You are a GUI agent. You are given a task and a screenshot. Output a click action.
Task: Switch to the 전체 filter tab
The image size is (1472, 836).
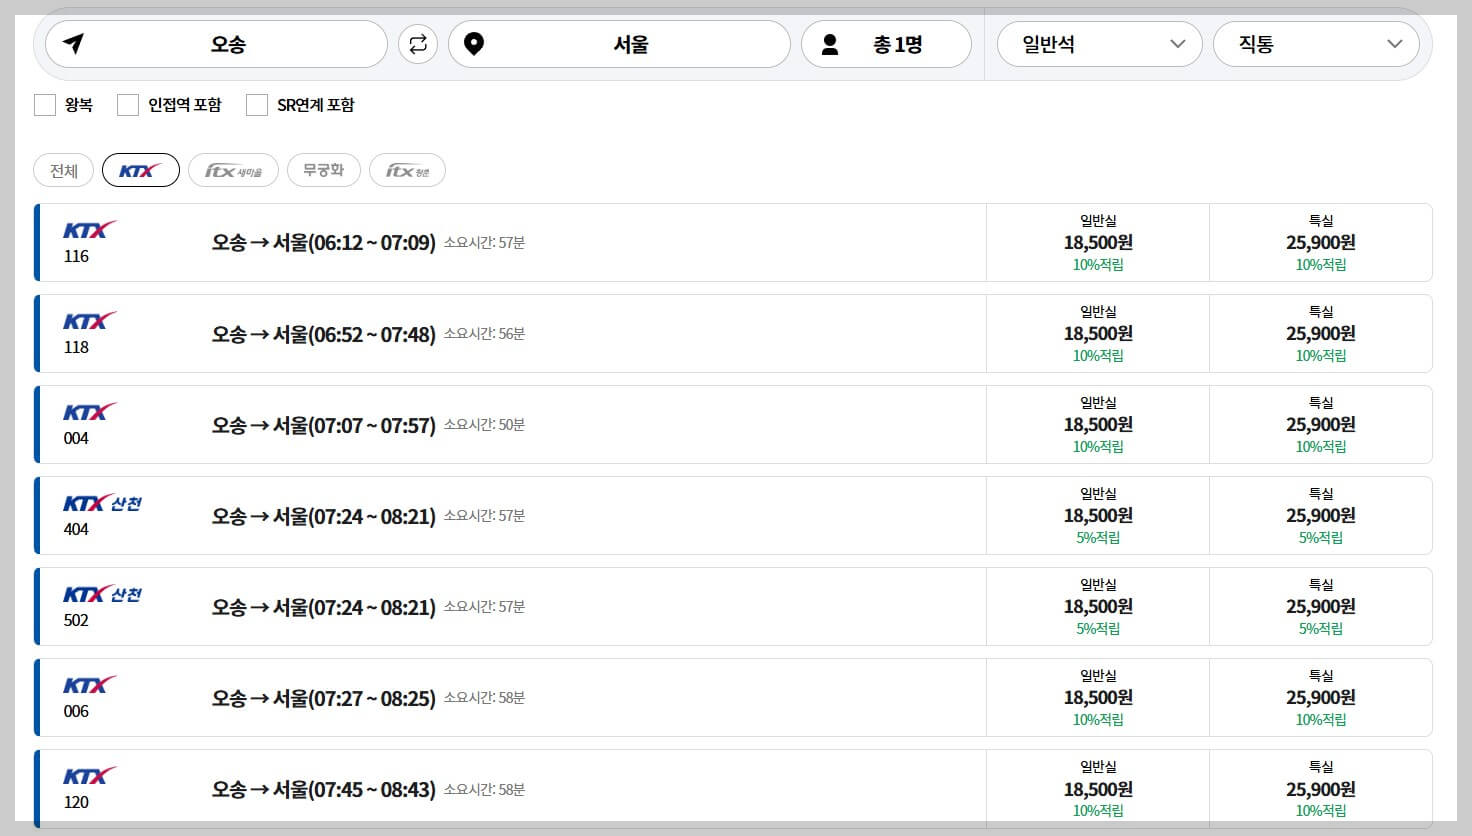62,169
